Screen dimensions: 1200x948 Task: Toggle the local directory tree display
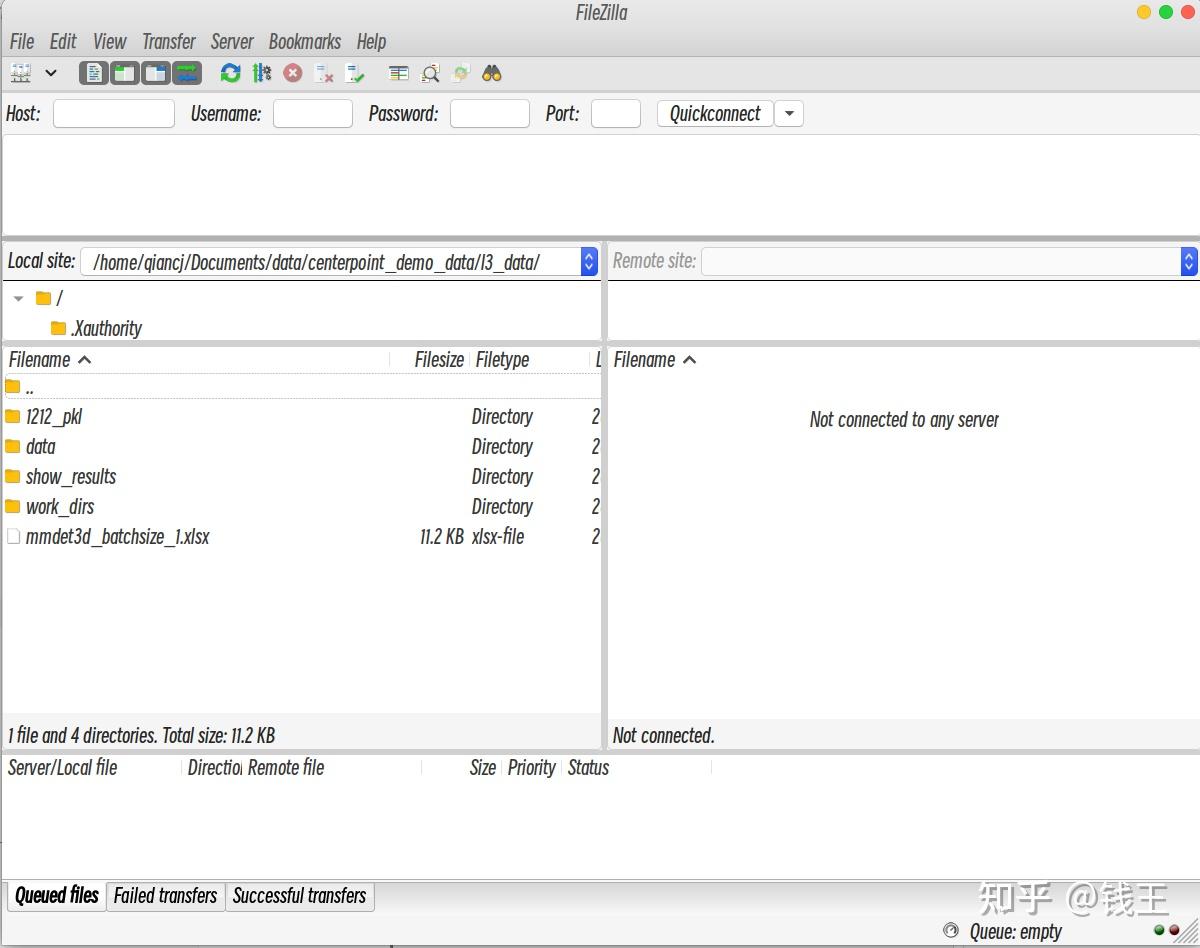point(124,73)
